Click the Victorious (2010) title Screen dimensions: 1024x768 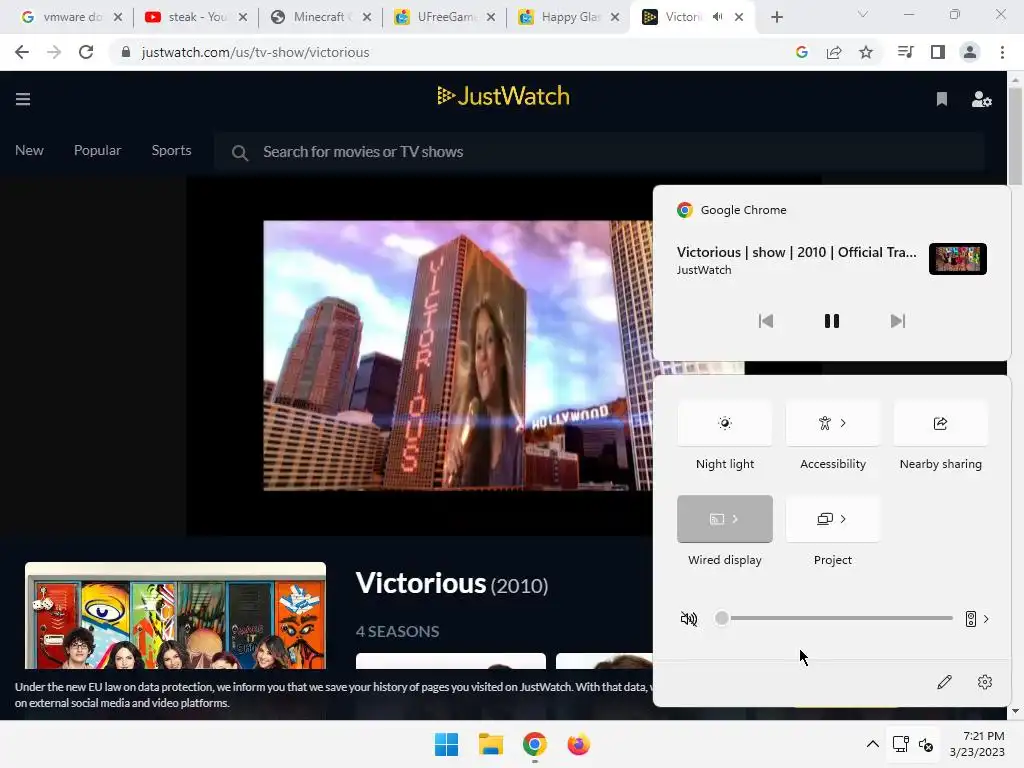pos(452,583)
